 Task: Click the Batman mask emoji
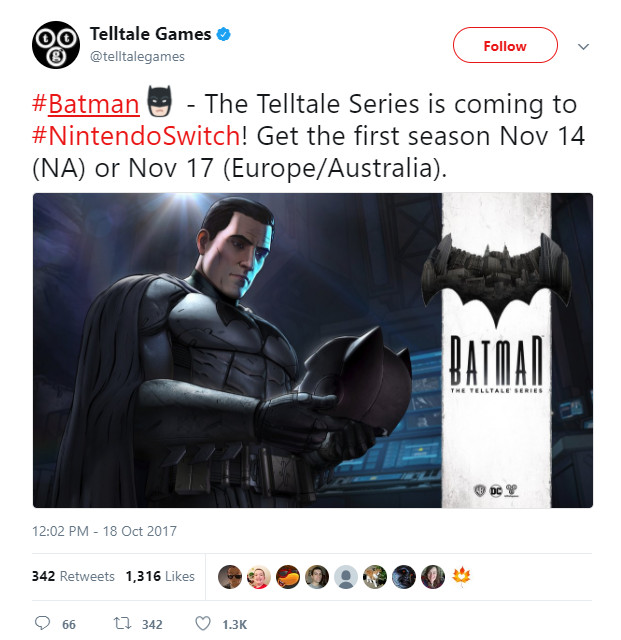coord(159,102)
